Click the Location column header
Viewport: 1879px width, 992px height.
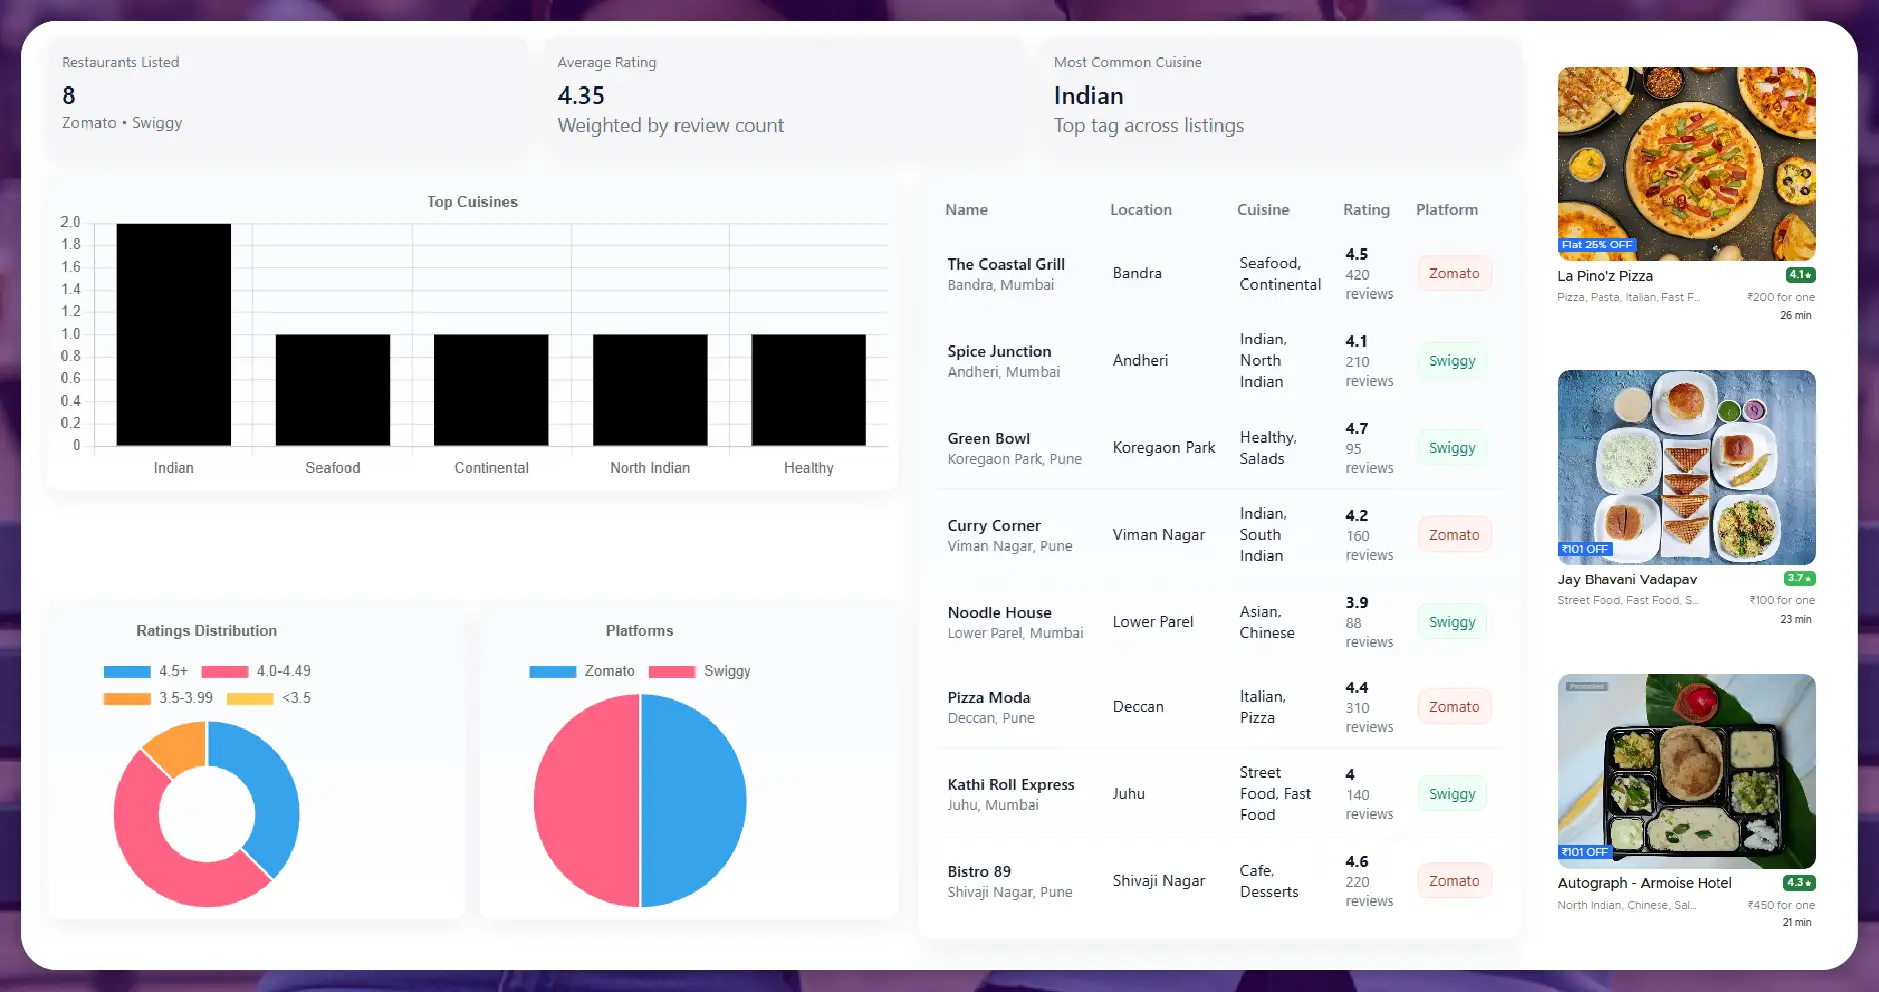[x=1139, y=209]
